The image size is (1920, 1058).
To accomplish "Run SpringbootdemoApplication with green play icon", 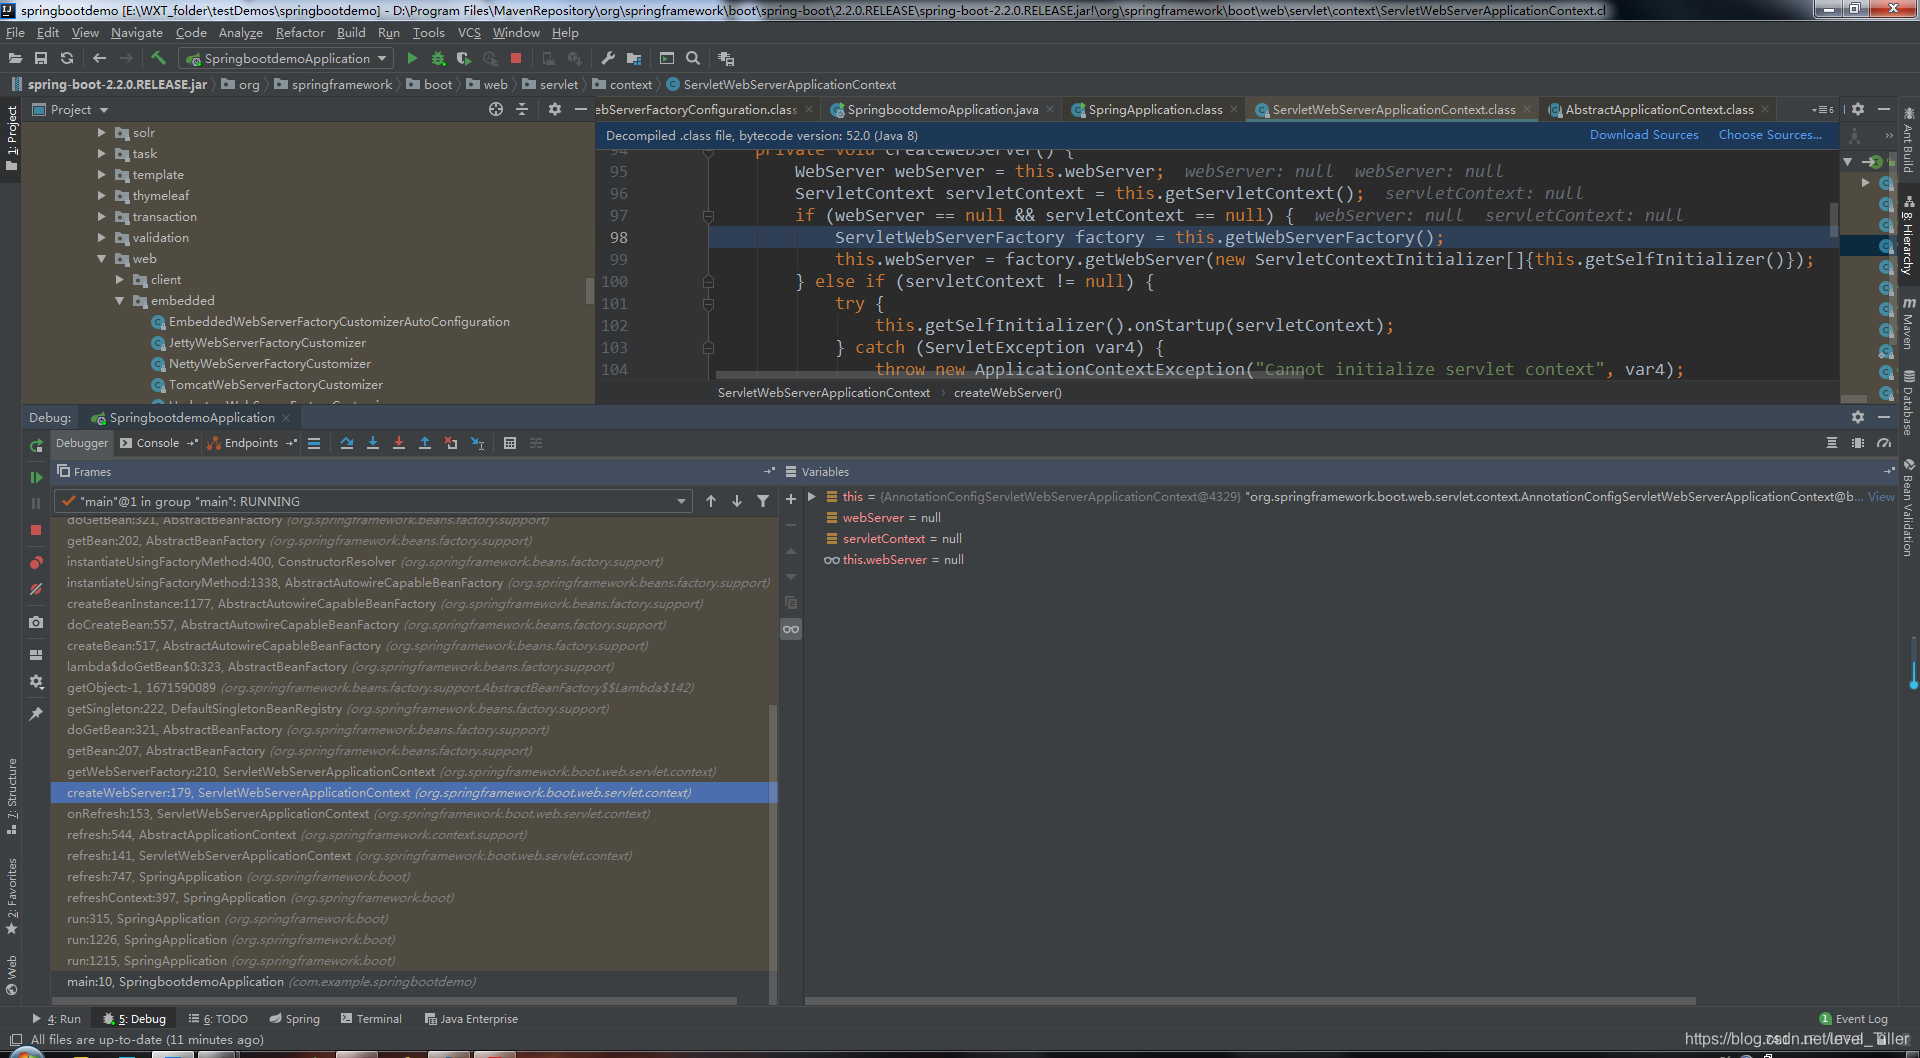I will (412, 59).
